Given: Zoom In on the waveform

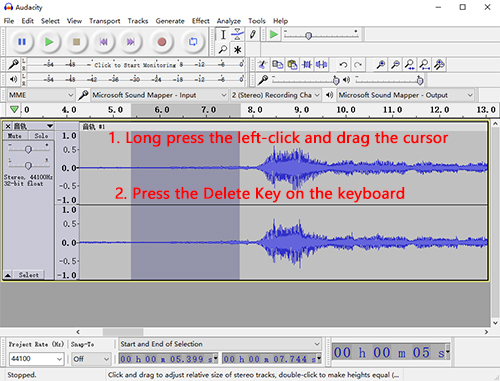Looking at the screenshot, I should coord(380,64).
